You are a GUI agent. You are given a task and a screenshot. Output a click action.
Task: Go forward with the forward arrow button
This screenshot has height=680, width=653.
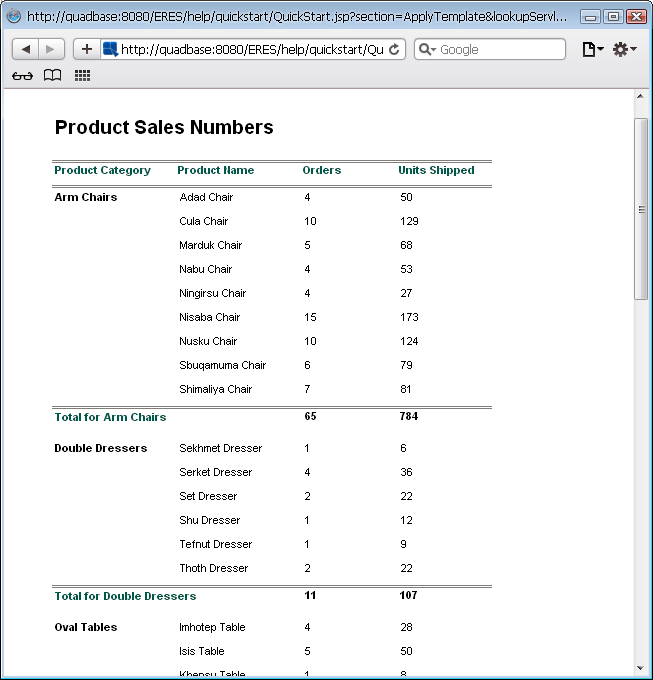pos(51,49)
